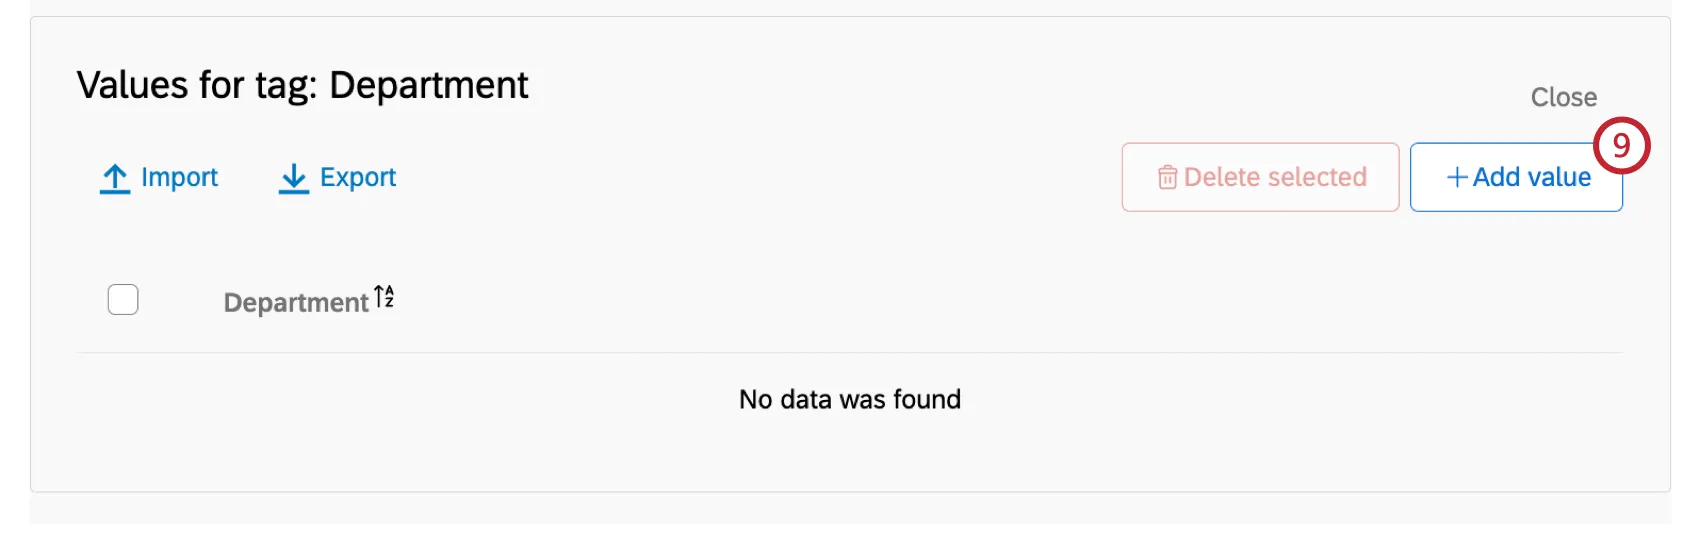The height and width of the screenshot is (534, 1700).
Task: Click the "Close" text at top right
Action: (1563, 97)
